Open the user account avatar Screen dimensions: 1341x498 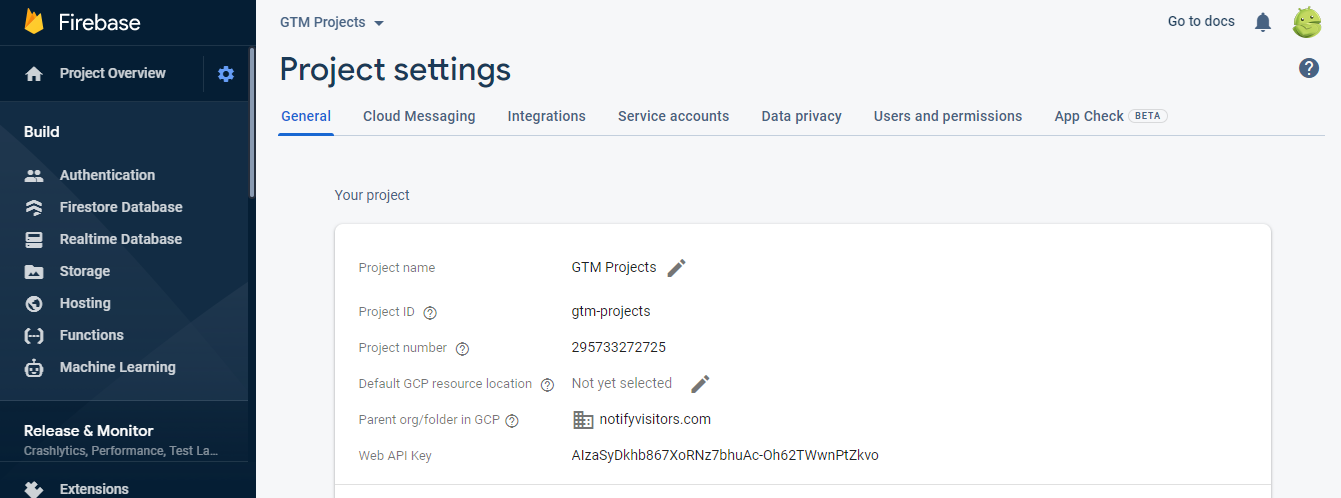(1307, 22)
